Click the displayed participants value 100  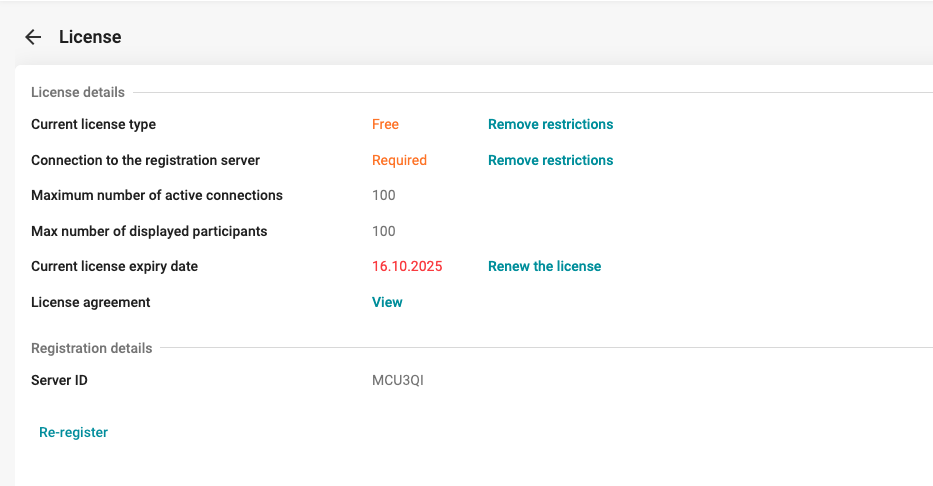tap(384, 231)
